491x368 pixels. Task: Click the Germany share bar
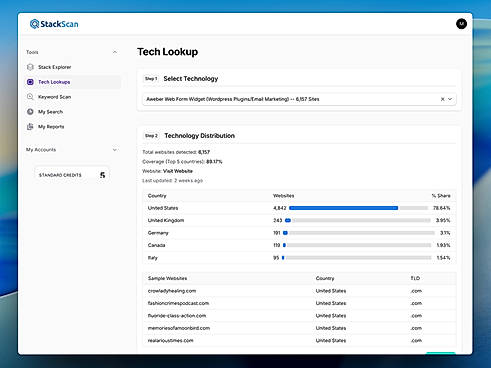point(359,233)
